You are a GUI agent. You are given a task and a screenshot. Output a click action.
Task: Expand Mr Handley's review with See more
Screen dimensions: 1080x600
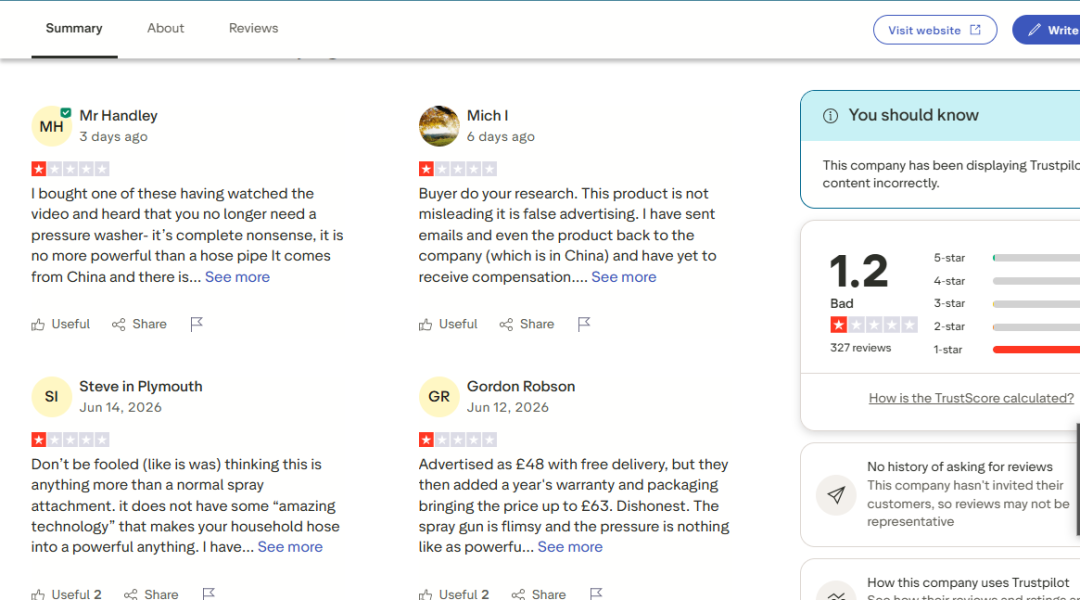tap(237, 277)
